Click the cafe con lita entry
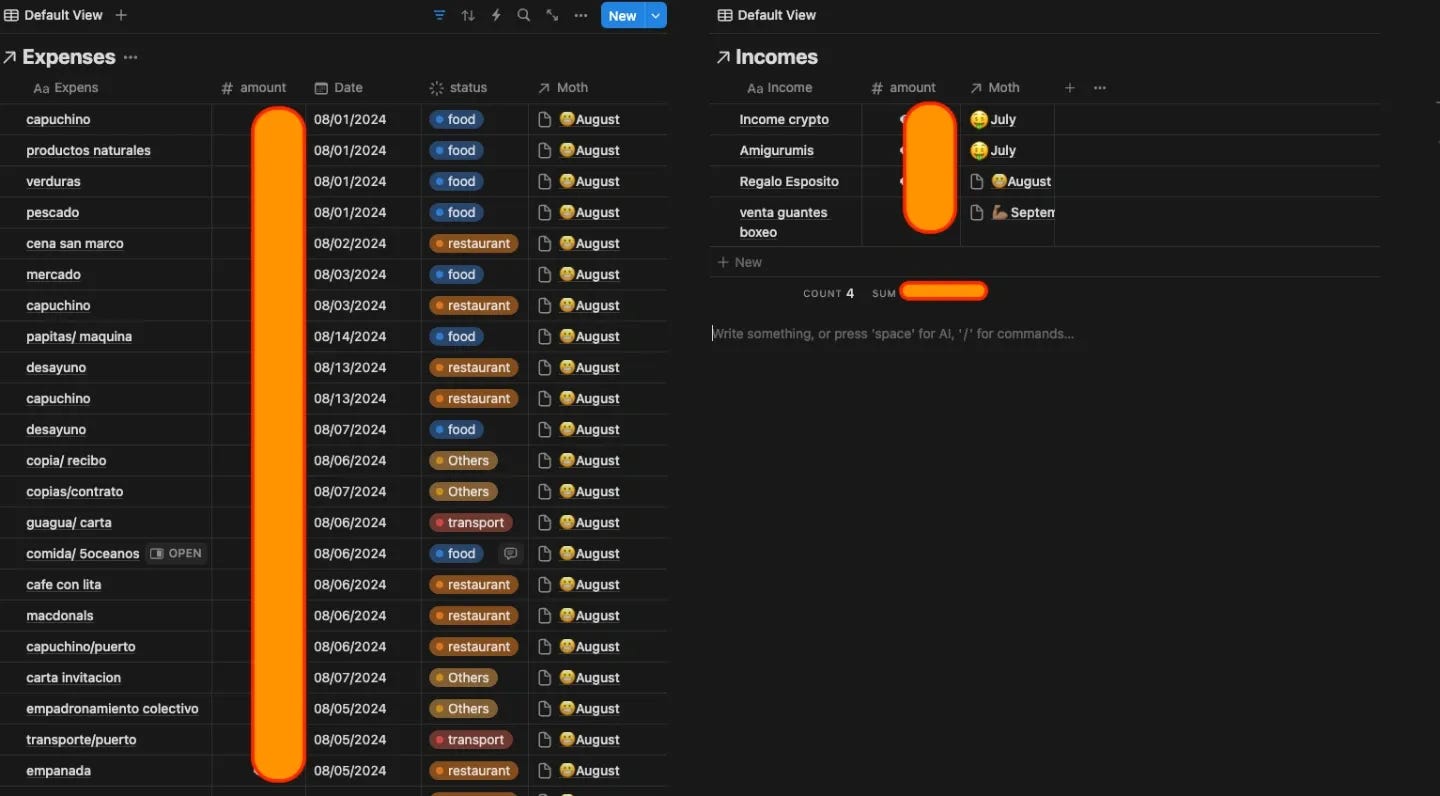1440x796 pixels. click(x=64, y=585)
